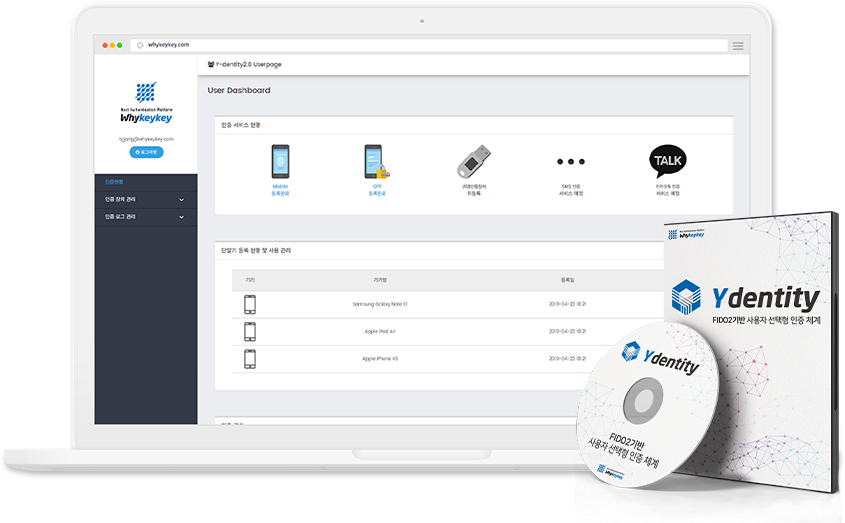Click the Apple iPhone XS device name
The height and width of the screenshot is (523, 845).
[380, 359]
